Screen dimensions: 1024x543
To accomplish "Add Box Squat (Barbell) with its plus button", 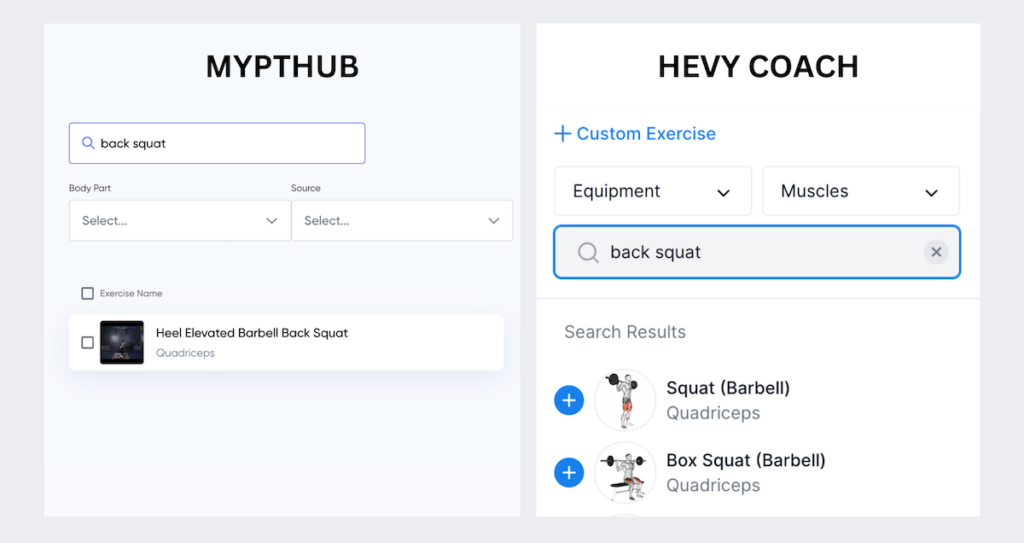I will point(569,472).
